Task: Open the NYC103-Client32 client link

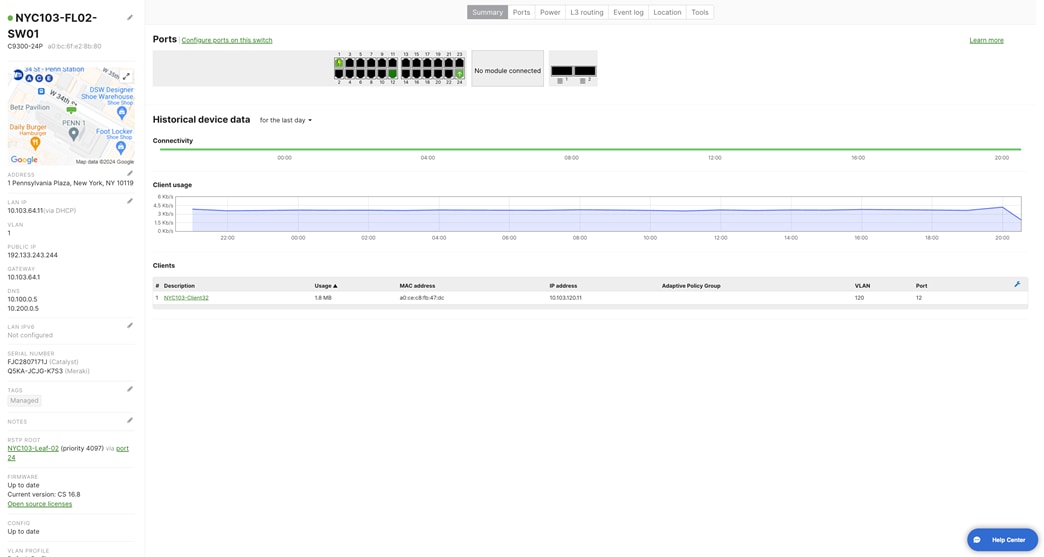Action: [186, 297]
